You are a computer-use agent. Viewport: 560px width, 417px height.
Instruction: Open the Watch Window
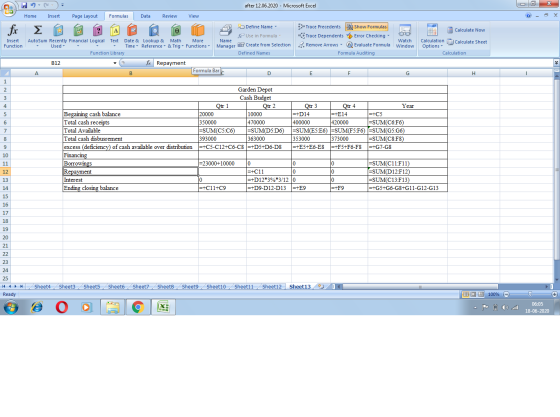[405, 36]
